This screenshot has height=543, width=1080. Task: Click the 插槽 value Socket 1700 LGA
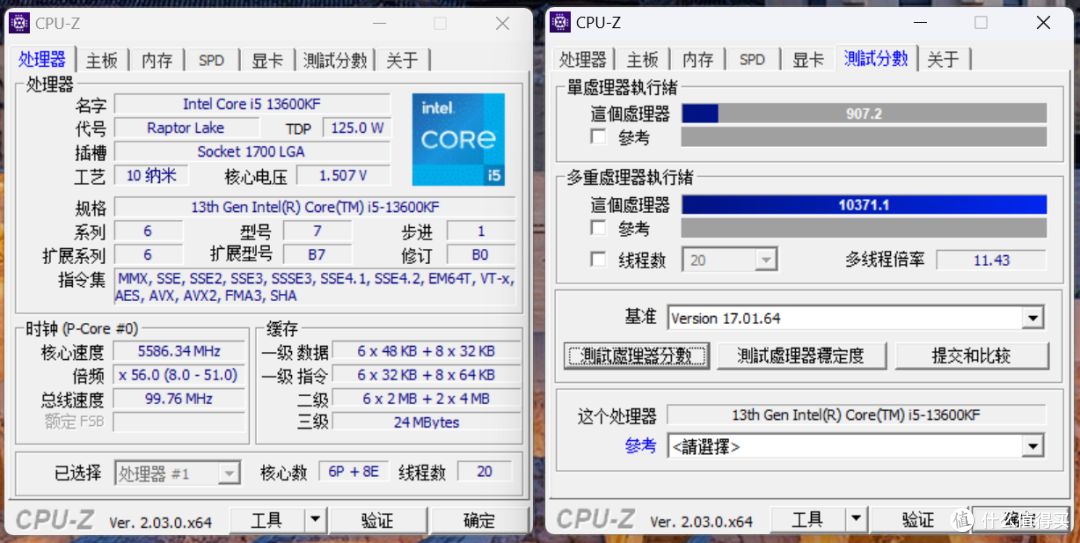pos(252,152)
